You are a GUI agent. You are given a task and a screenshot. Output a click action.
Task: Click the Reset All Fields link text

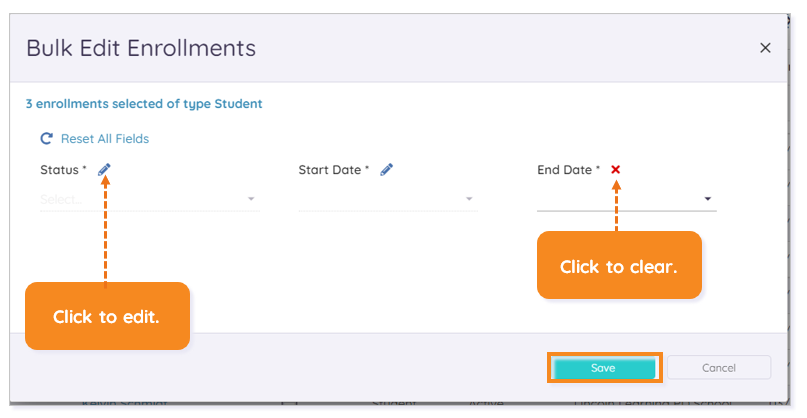click(105, 138)
